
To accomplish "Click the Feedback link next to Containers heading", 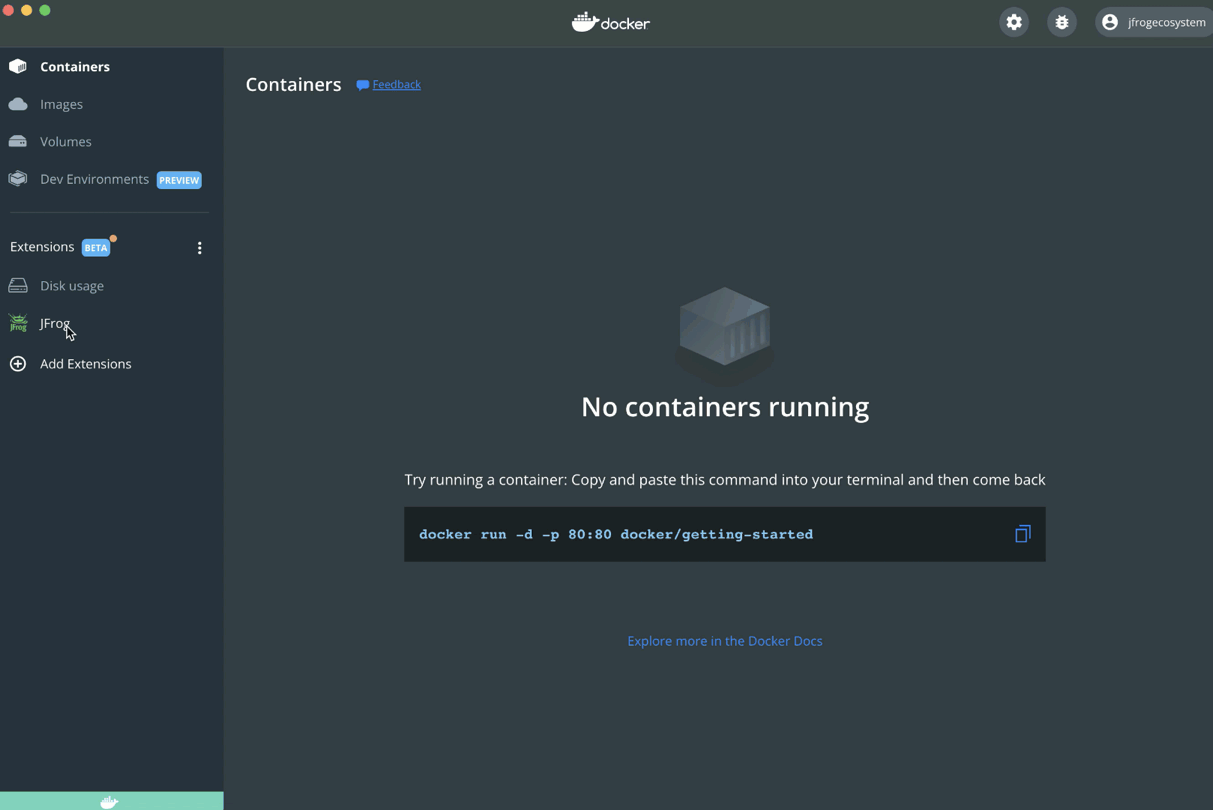I will click(x=394, y=84).
